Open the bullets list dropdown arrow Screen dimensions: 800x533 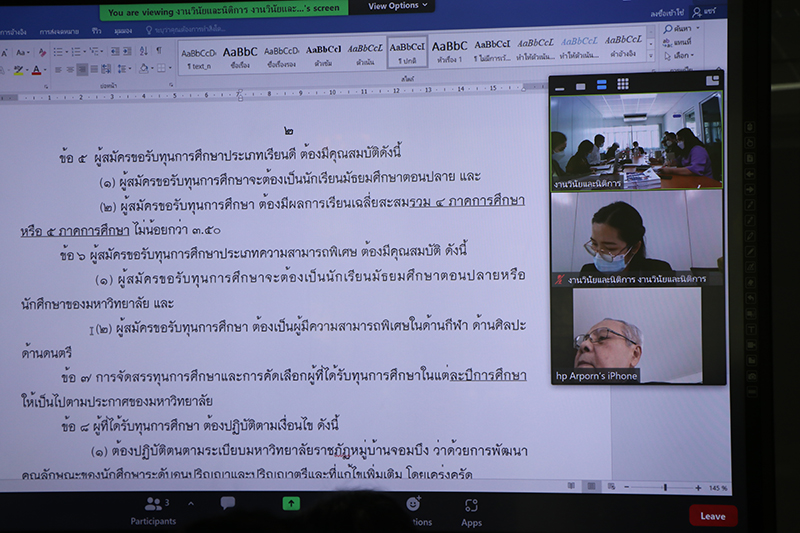66,52
